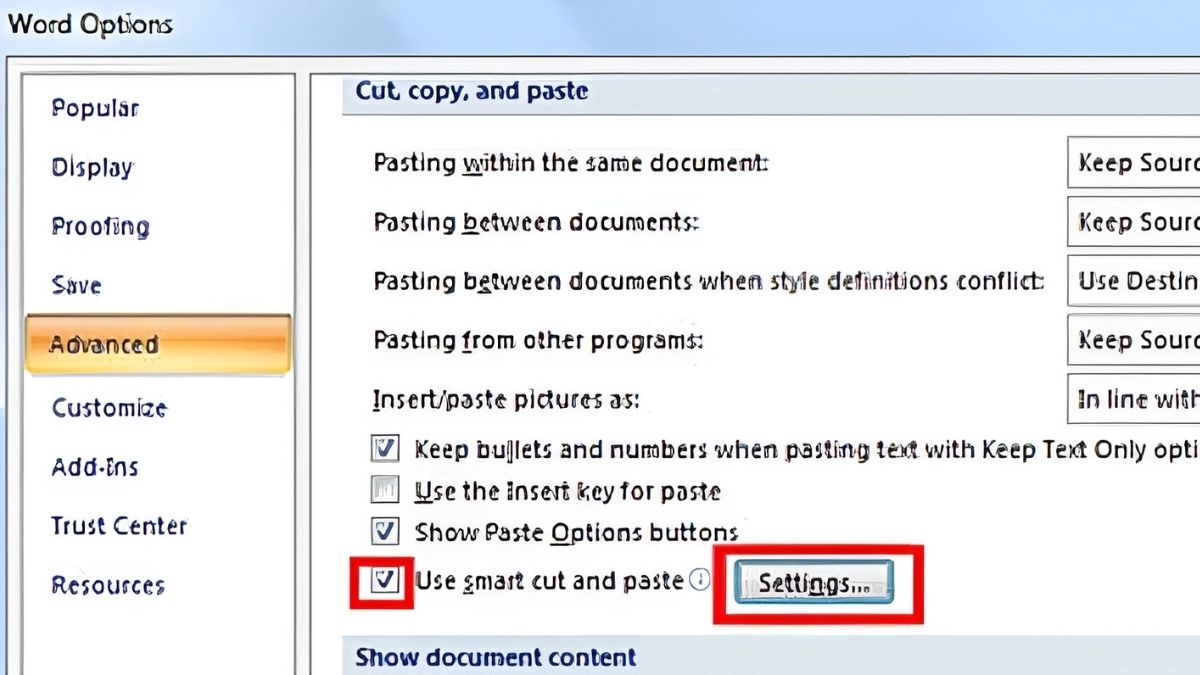This screenshot has width=1200, height=675.
Task: Click the info icon beside smart cut and paste
Action: pyautogui.click(x=700, y=580)
